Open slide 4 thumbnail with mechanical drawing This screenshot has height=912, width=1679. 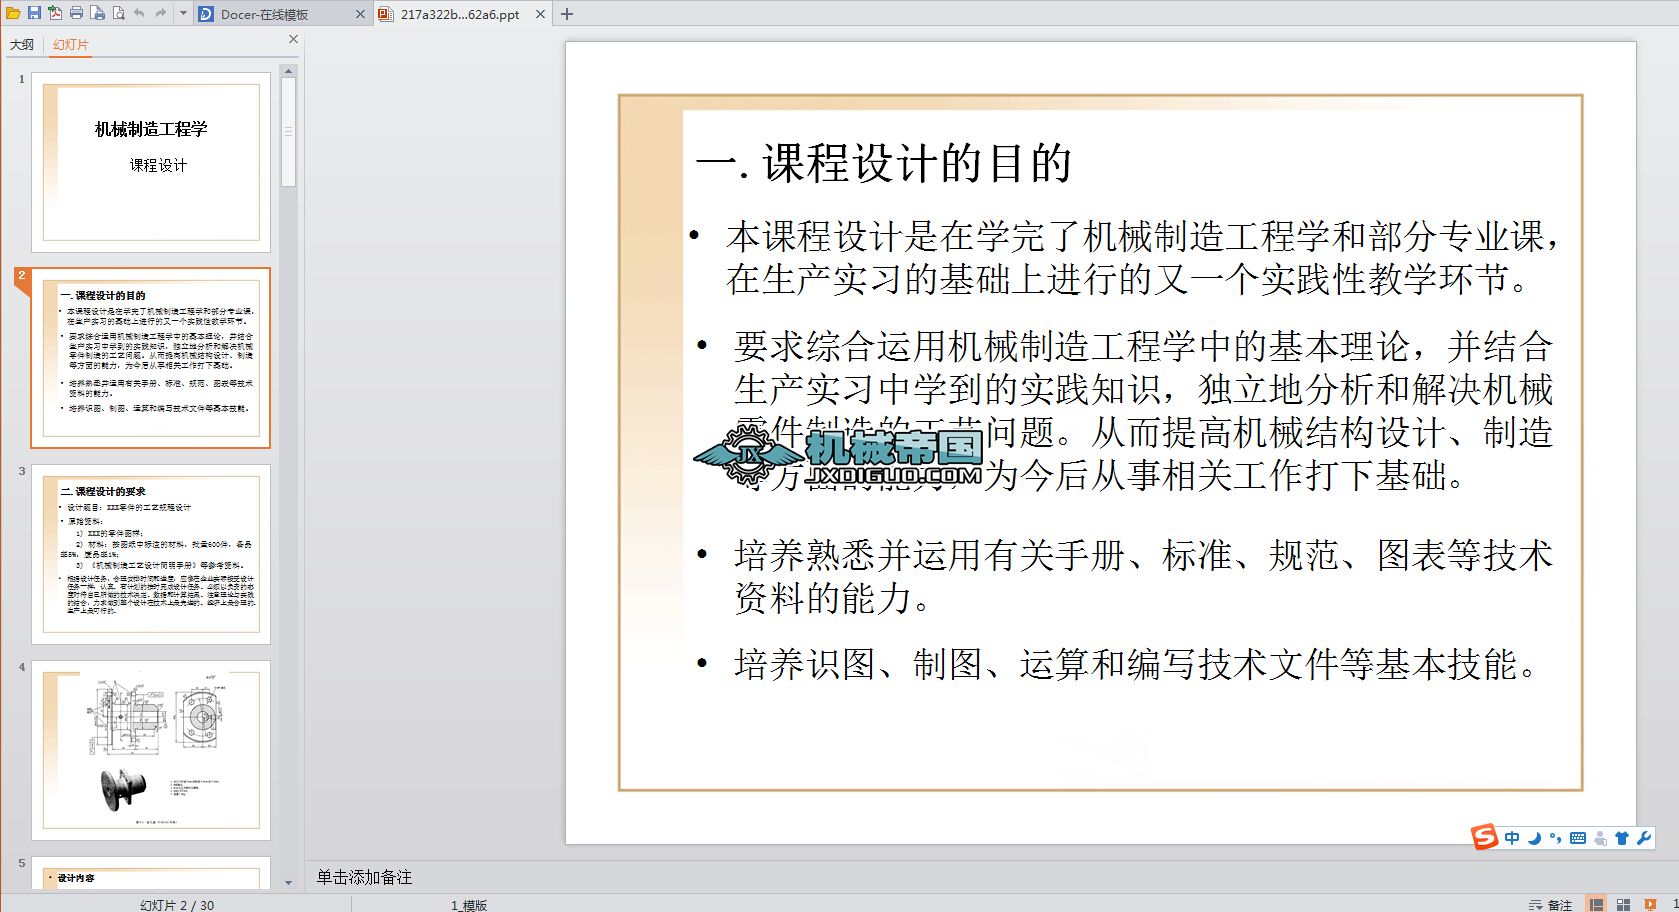(x=151, y=750)
